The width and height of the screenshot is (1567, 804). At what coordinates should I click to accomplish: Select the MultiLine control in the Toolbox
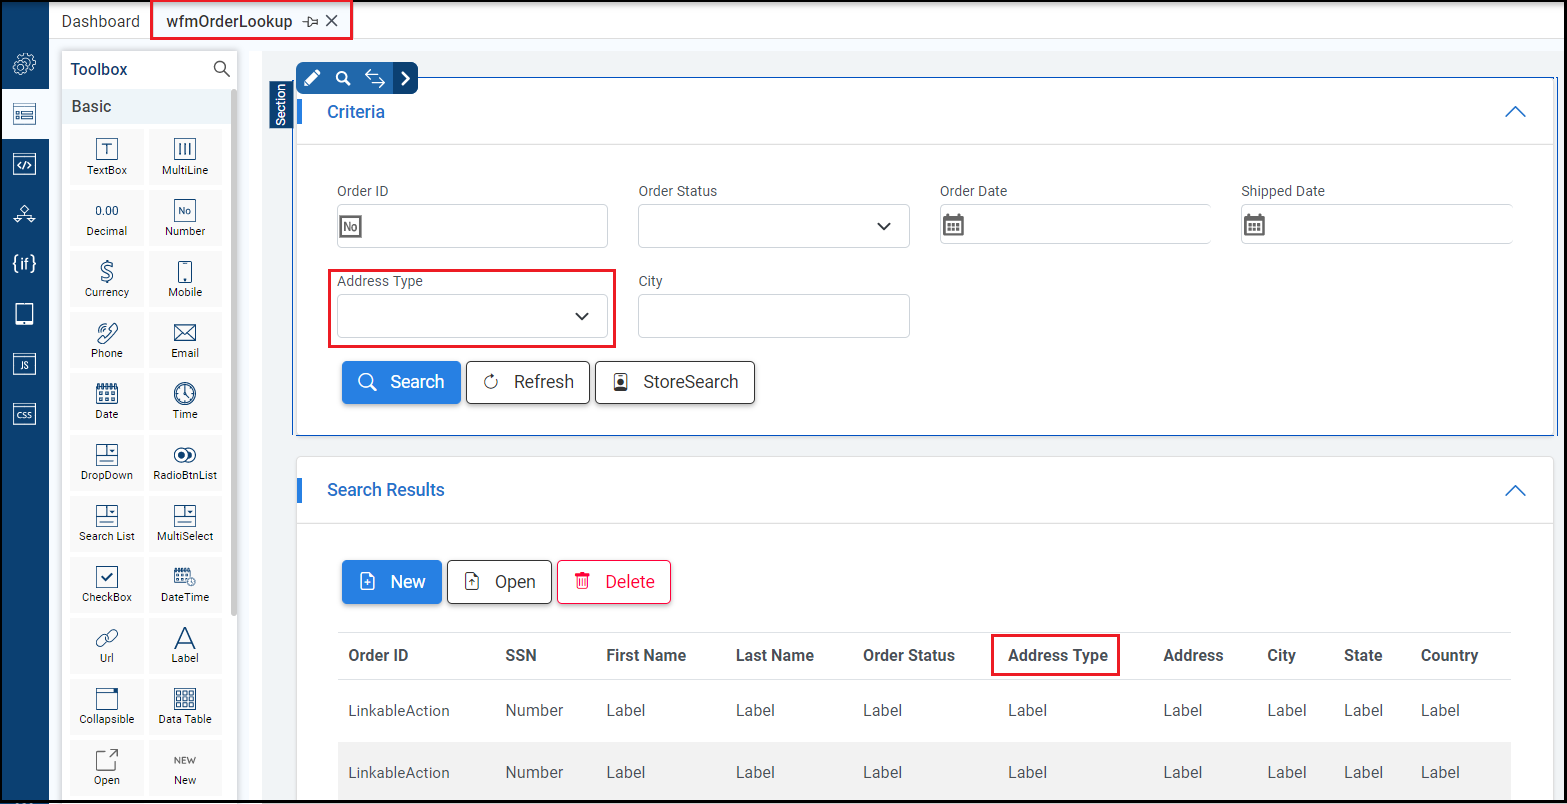[185, 157]
